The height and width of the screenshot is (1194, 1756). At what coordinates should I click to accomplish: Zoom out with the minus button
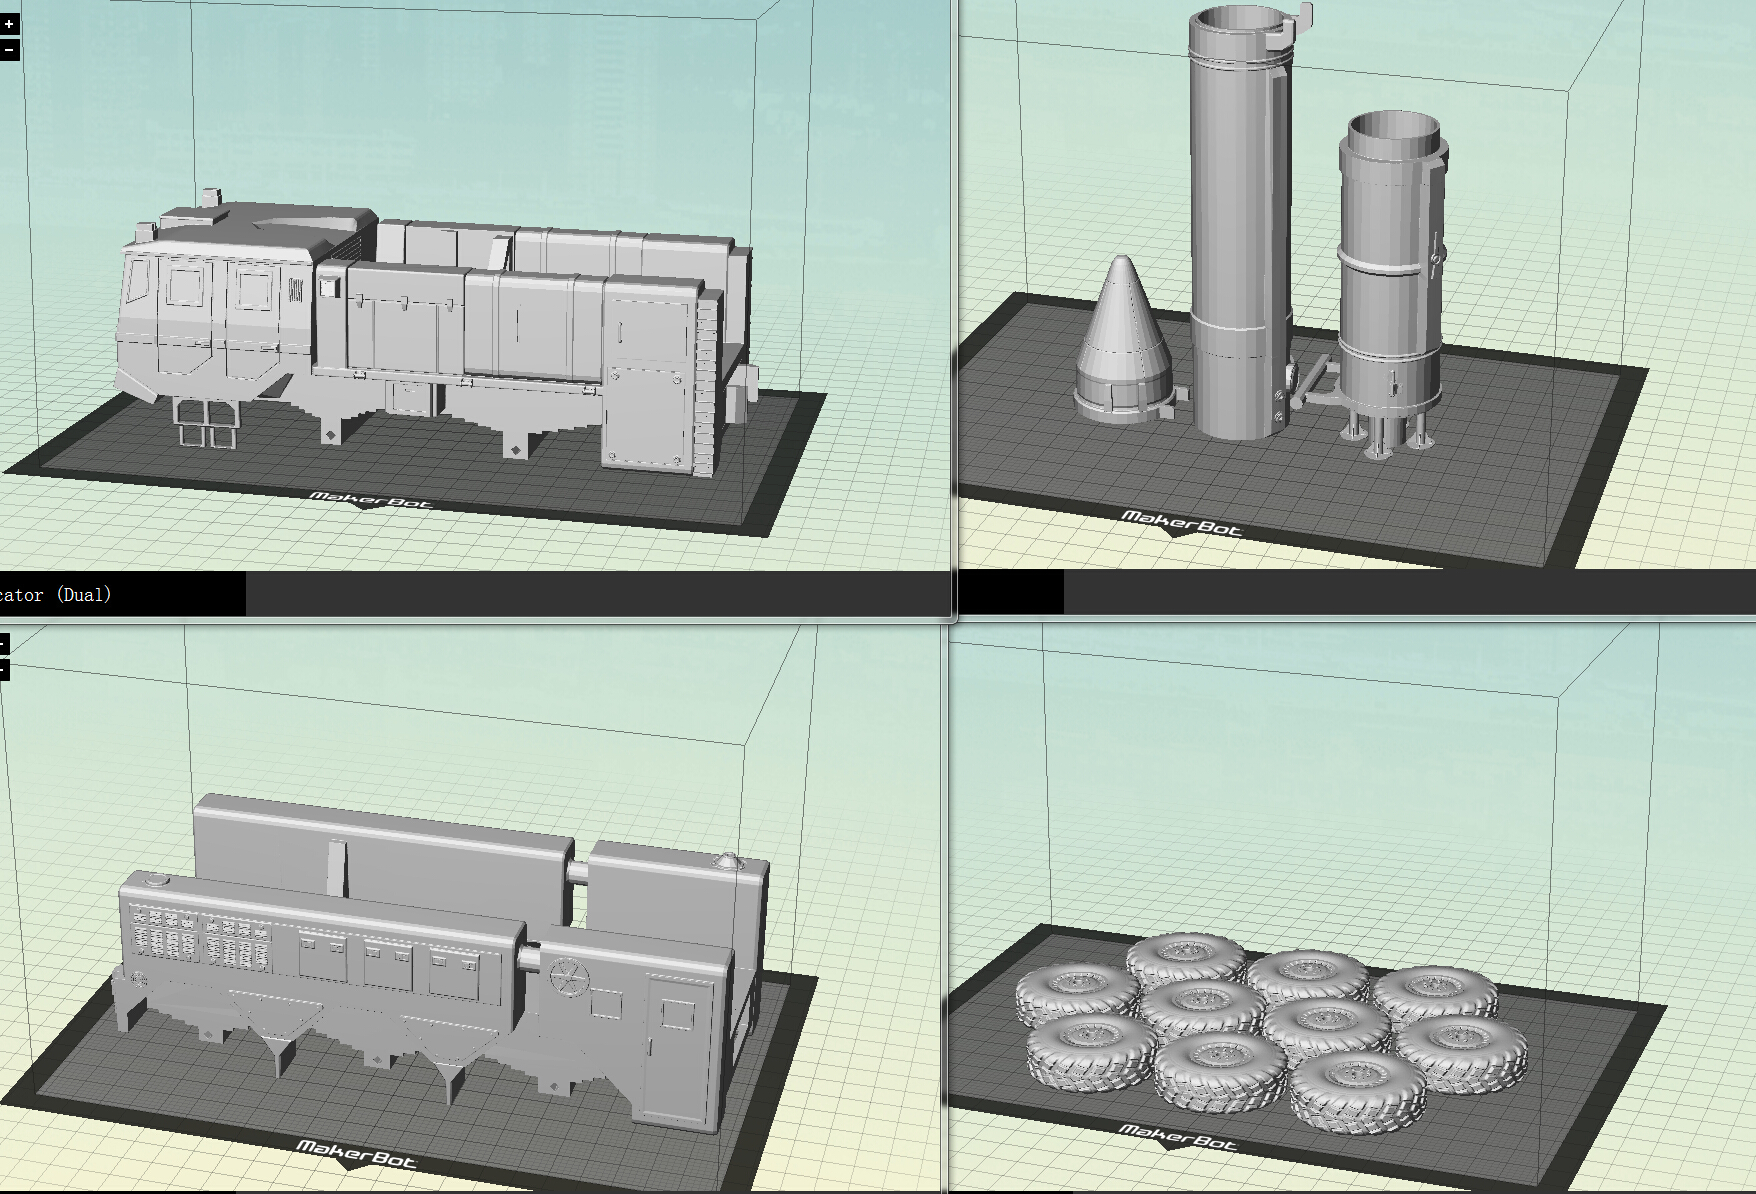tap(9, 50)
